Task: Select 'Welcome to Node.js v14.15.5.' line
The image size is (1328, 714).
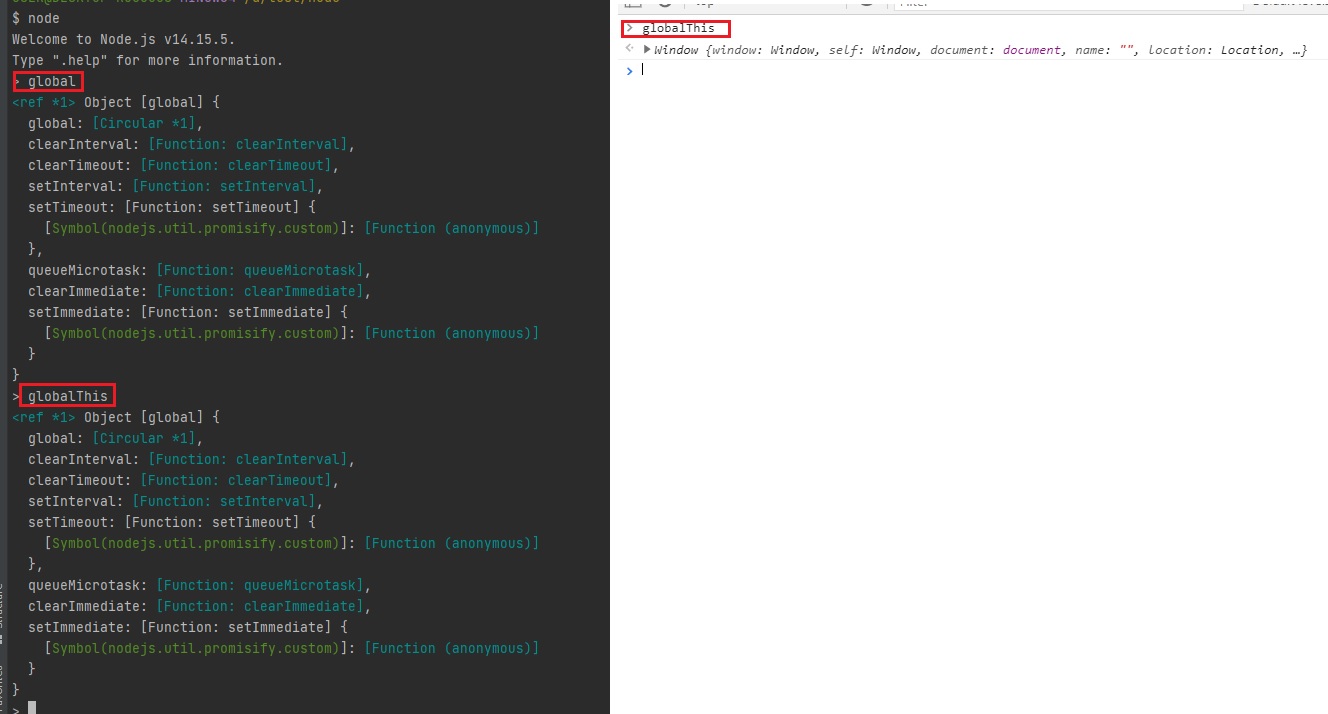Action: 124,39
